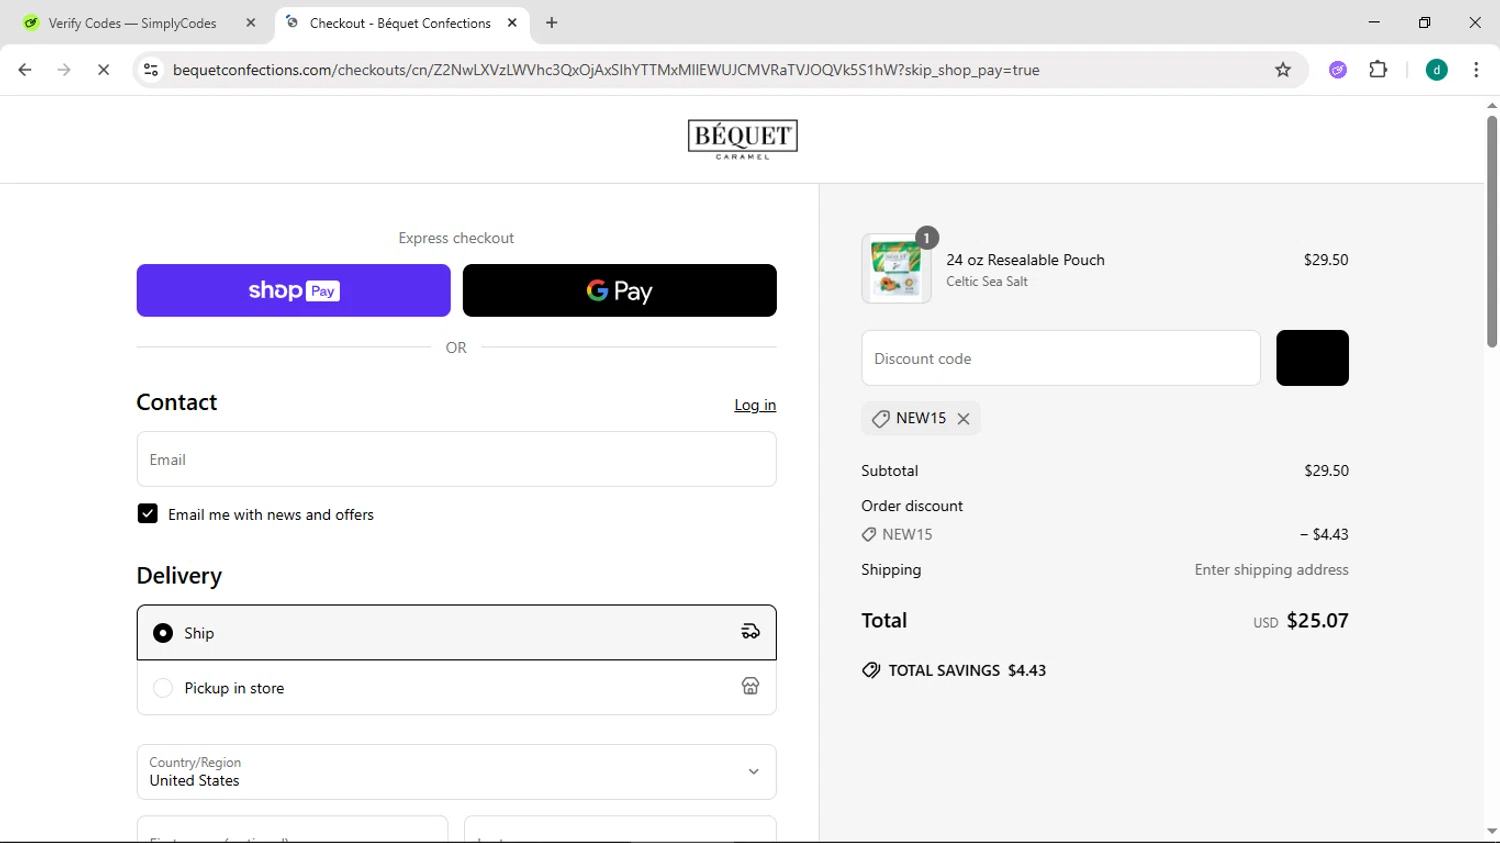This screenshot has width=1500, height=843.
Task: Select Pickup in store option
Action: tap(457, 688)
